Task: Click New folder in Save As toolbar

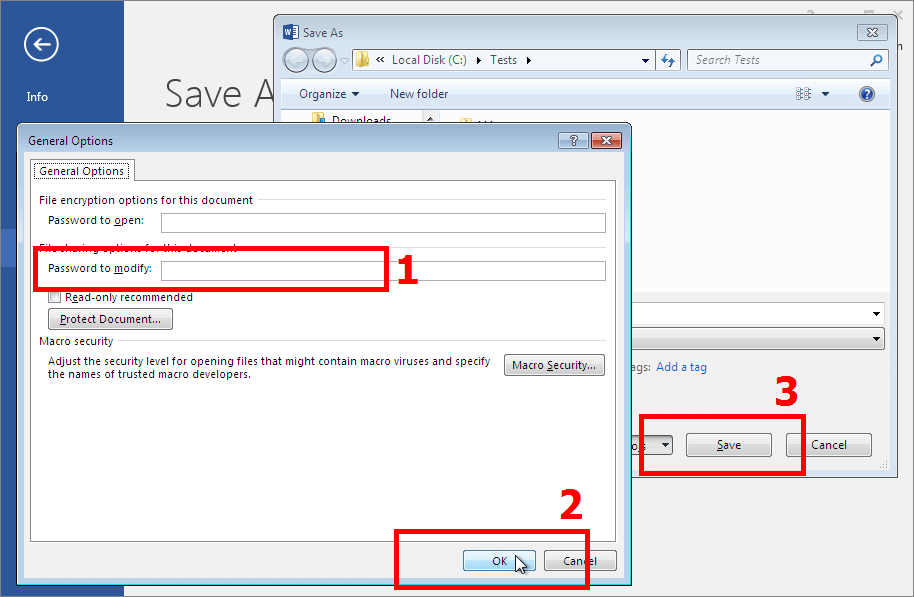Action: (x=419, y=94)
